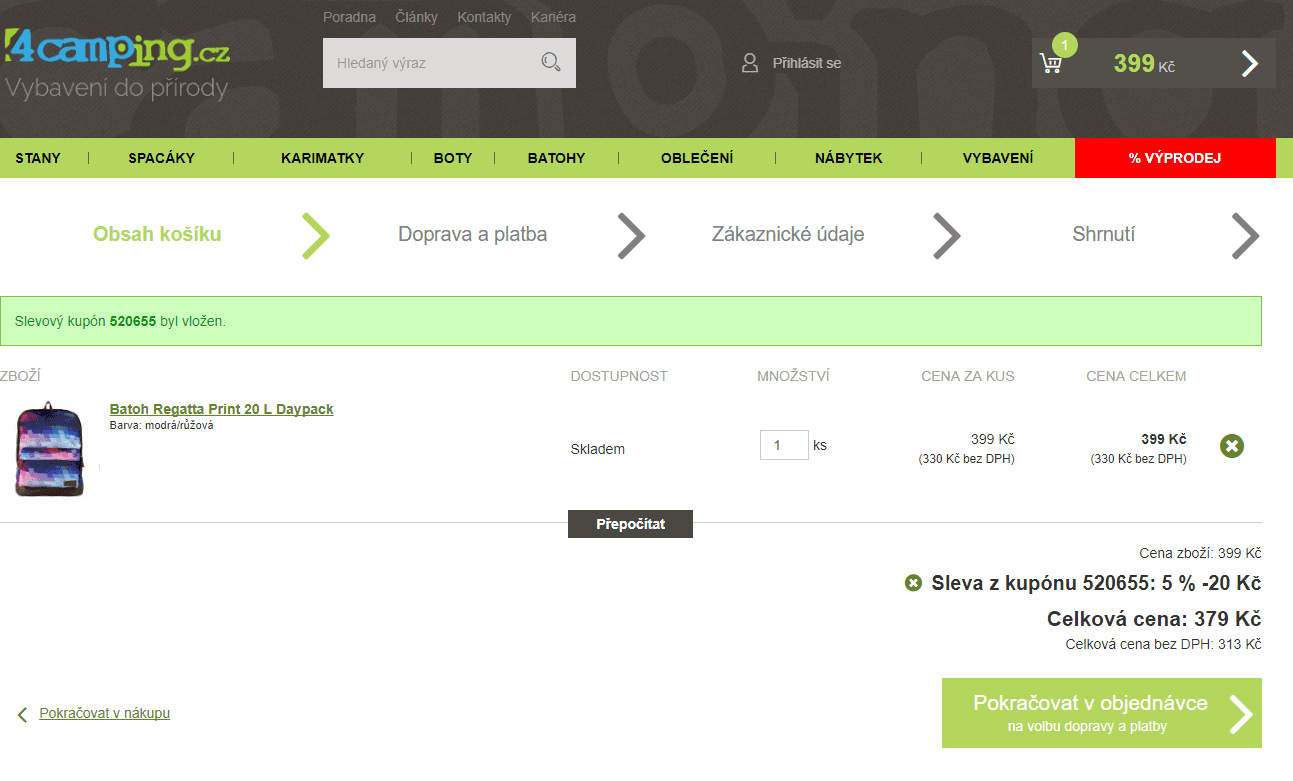Open the Batoh Regatta Print product link
The width and height of the screenshot is (1293, 781).
pyautogui.click(x=221, y=409)
